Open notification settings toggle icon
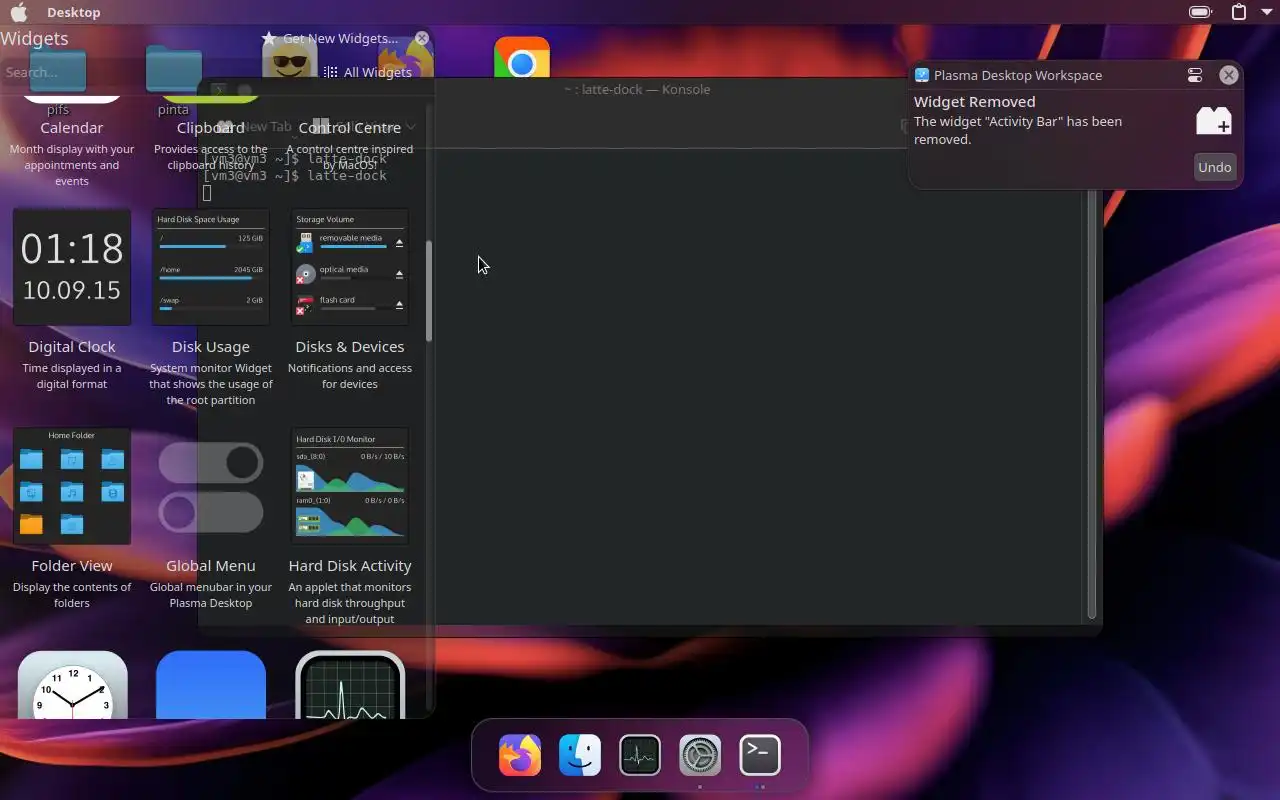This screenshot has height=800, width=1280. (1195, 75)
